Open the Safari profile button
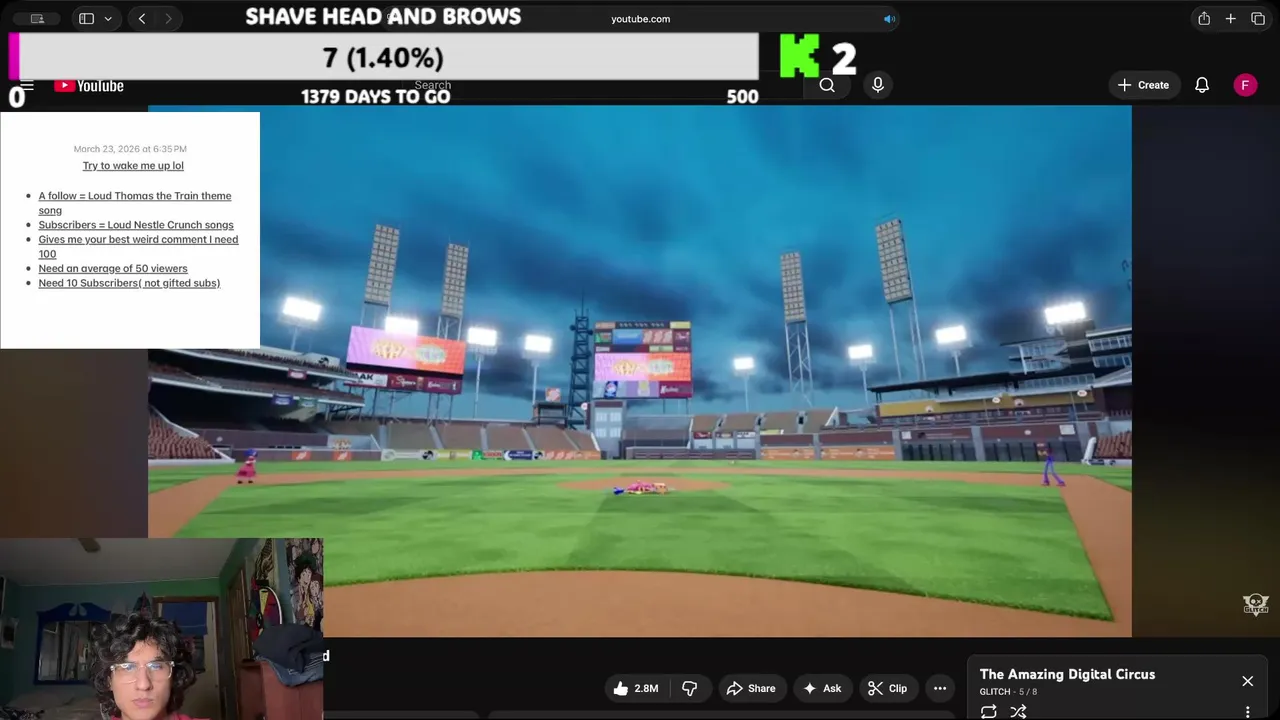The width and height of the screenshot is (1280, 720). coord(37,19)
